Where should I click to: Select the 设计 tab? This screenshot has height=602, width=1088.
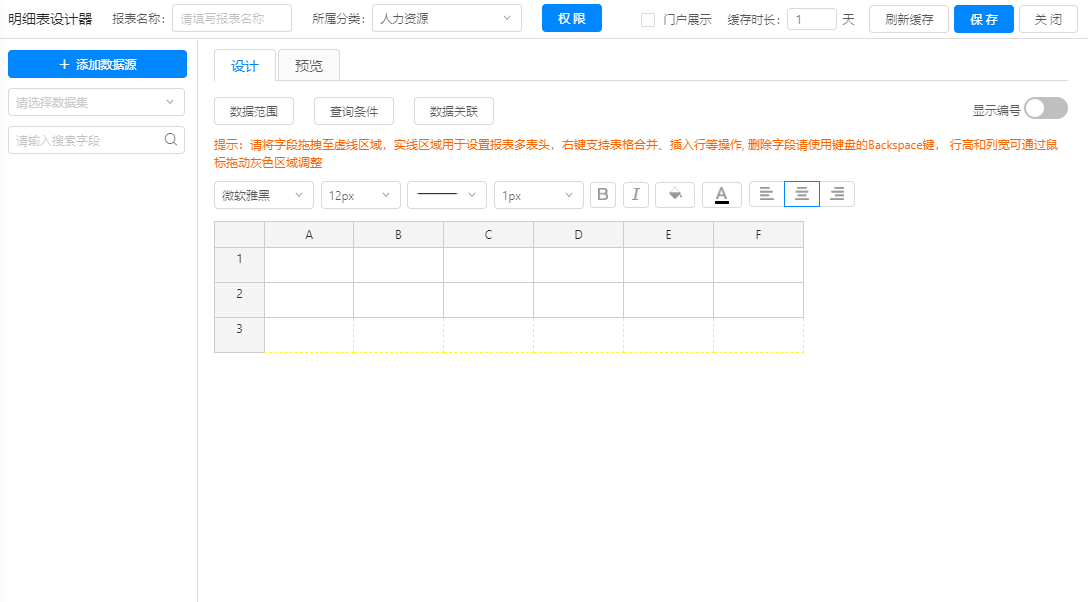tap(245, 66)
